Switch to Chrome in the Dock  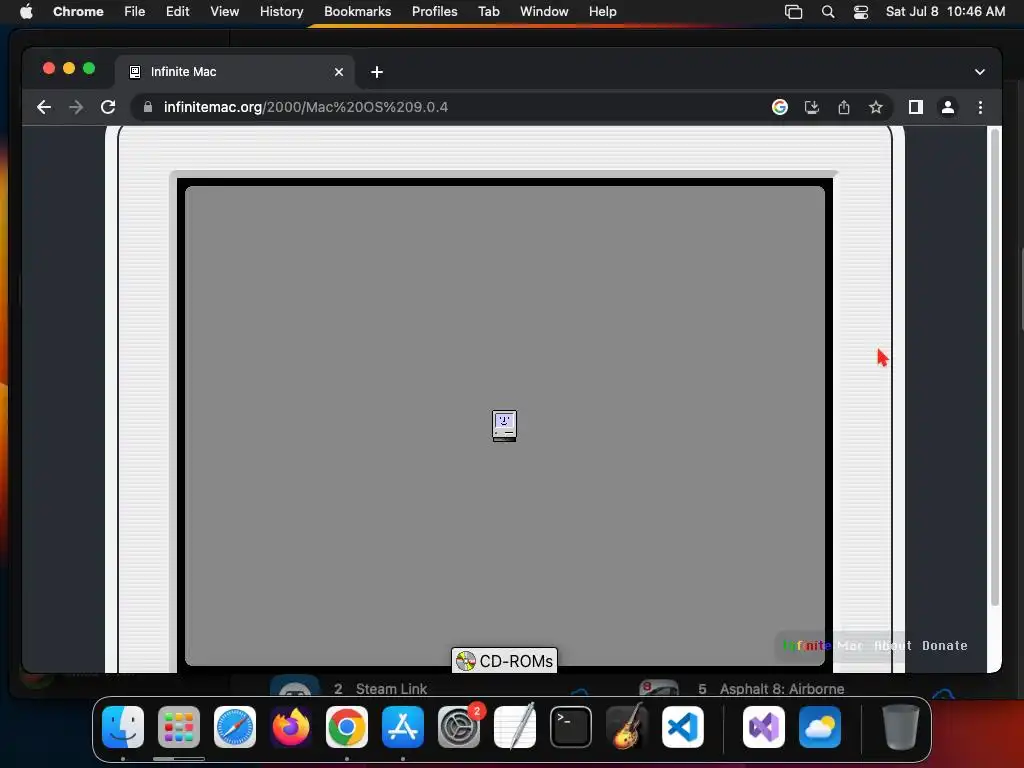click(347, 727)
